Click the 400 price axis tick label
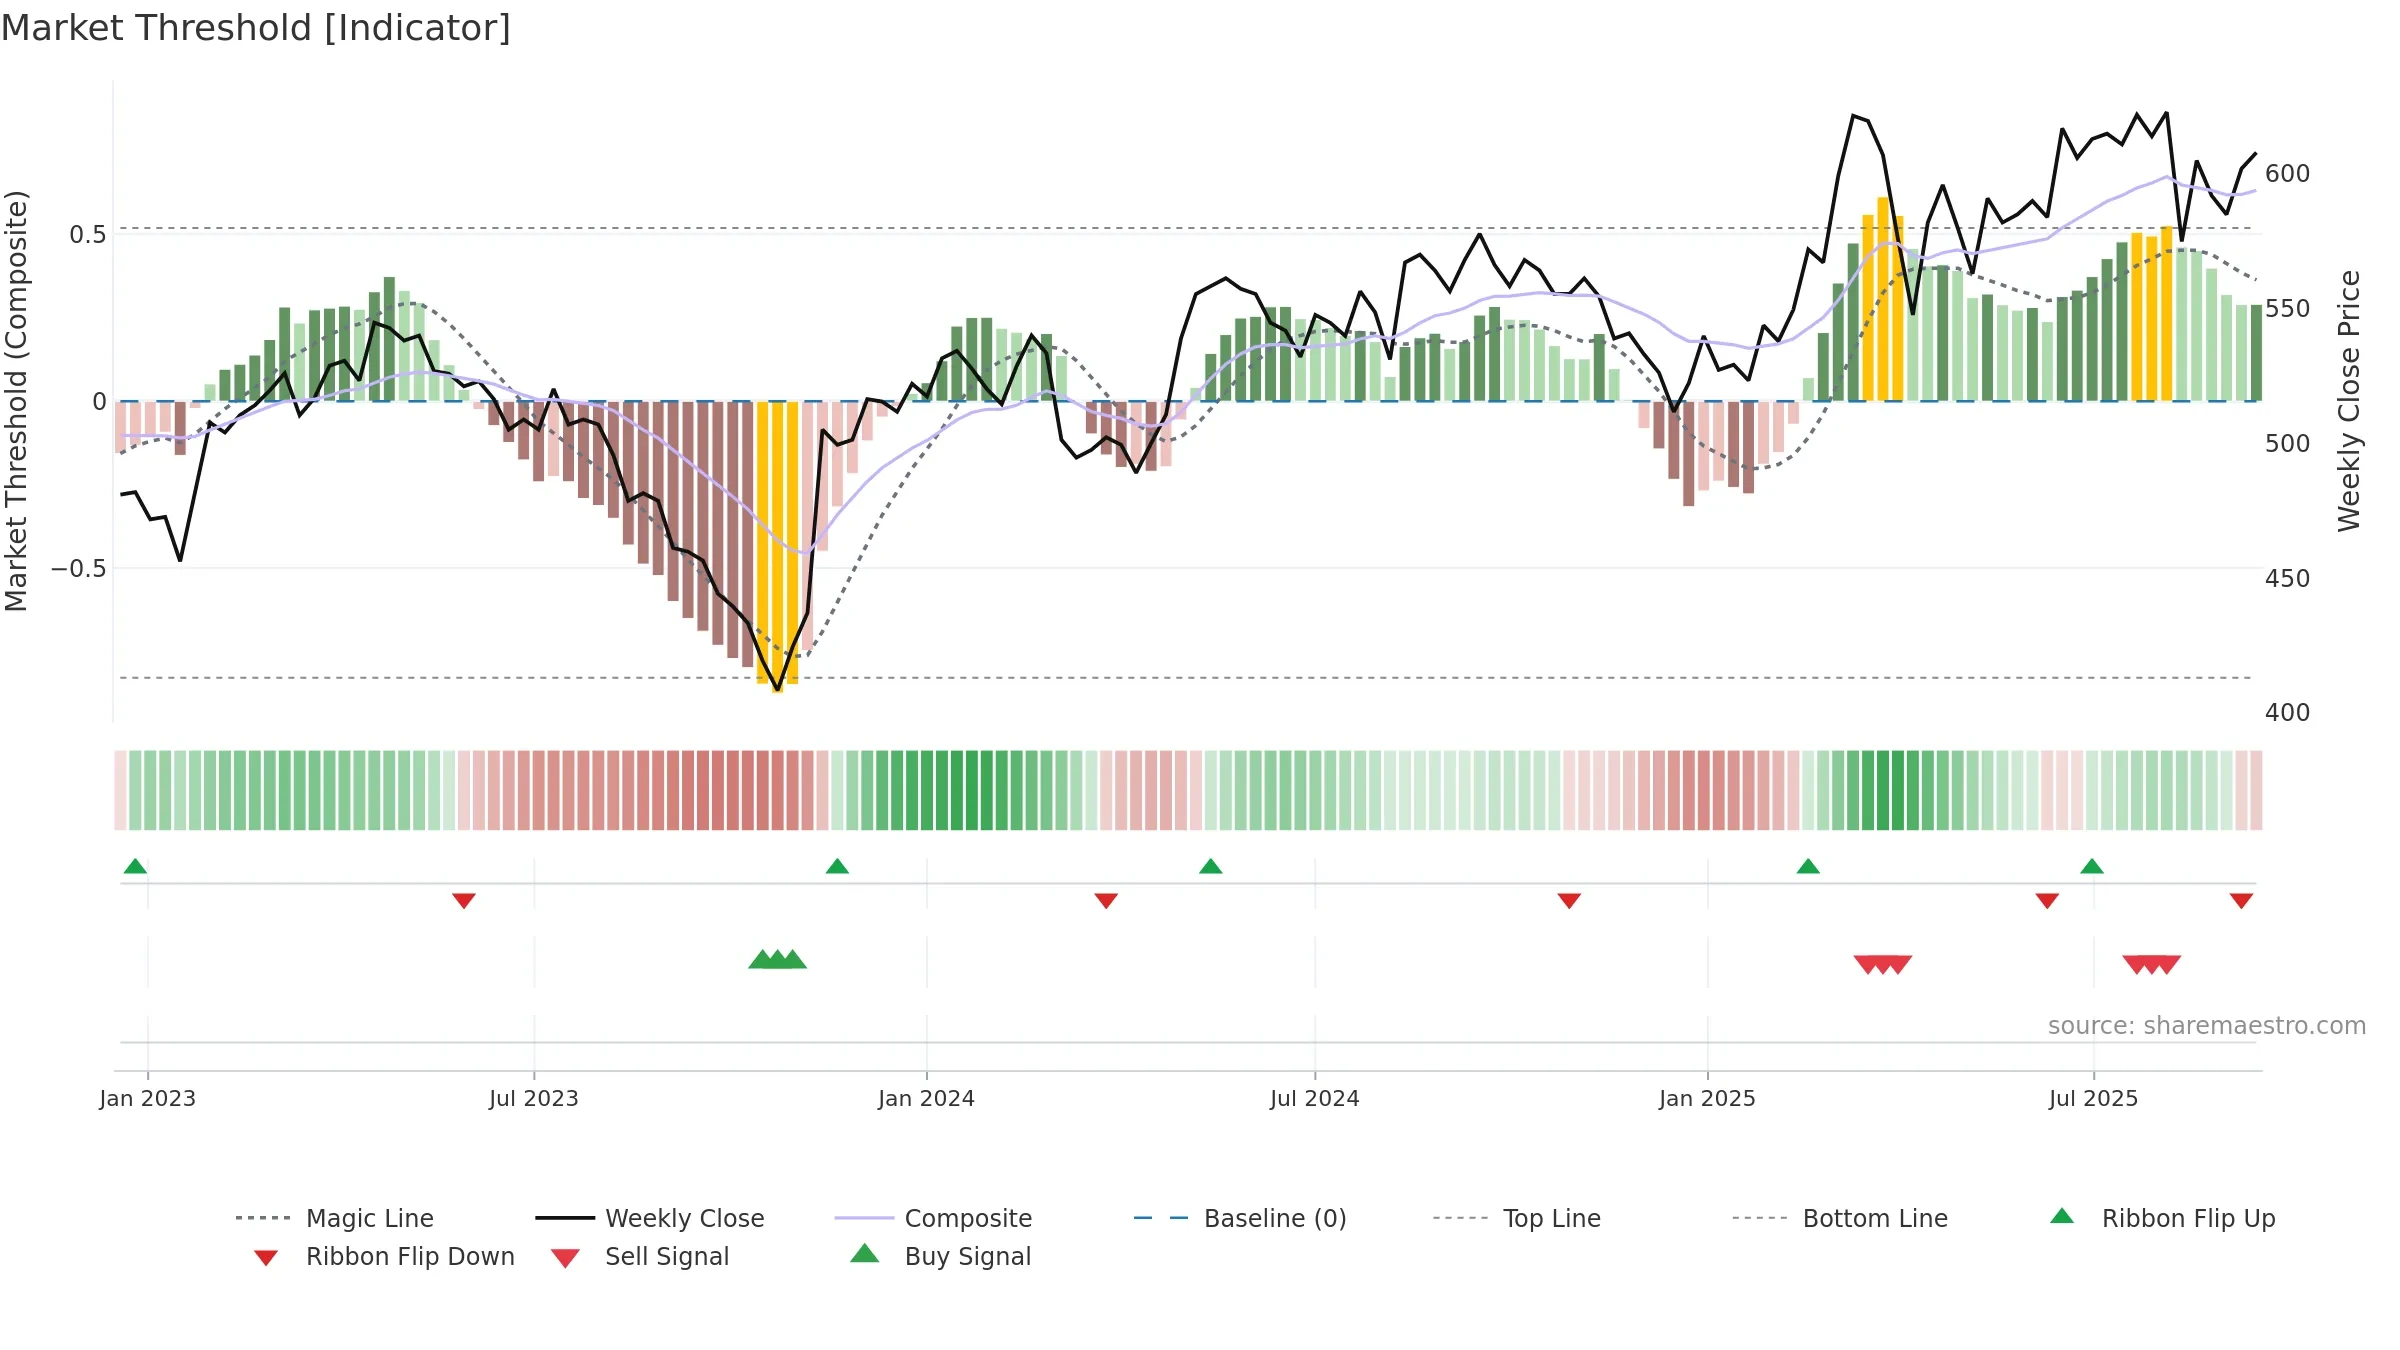The height and width of the screenshot is (1350, 2400). pyautogui.click(x=2288, y=713)
